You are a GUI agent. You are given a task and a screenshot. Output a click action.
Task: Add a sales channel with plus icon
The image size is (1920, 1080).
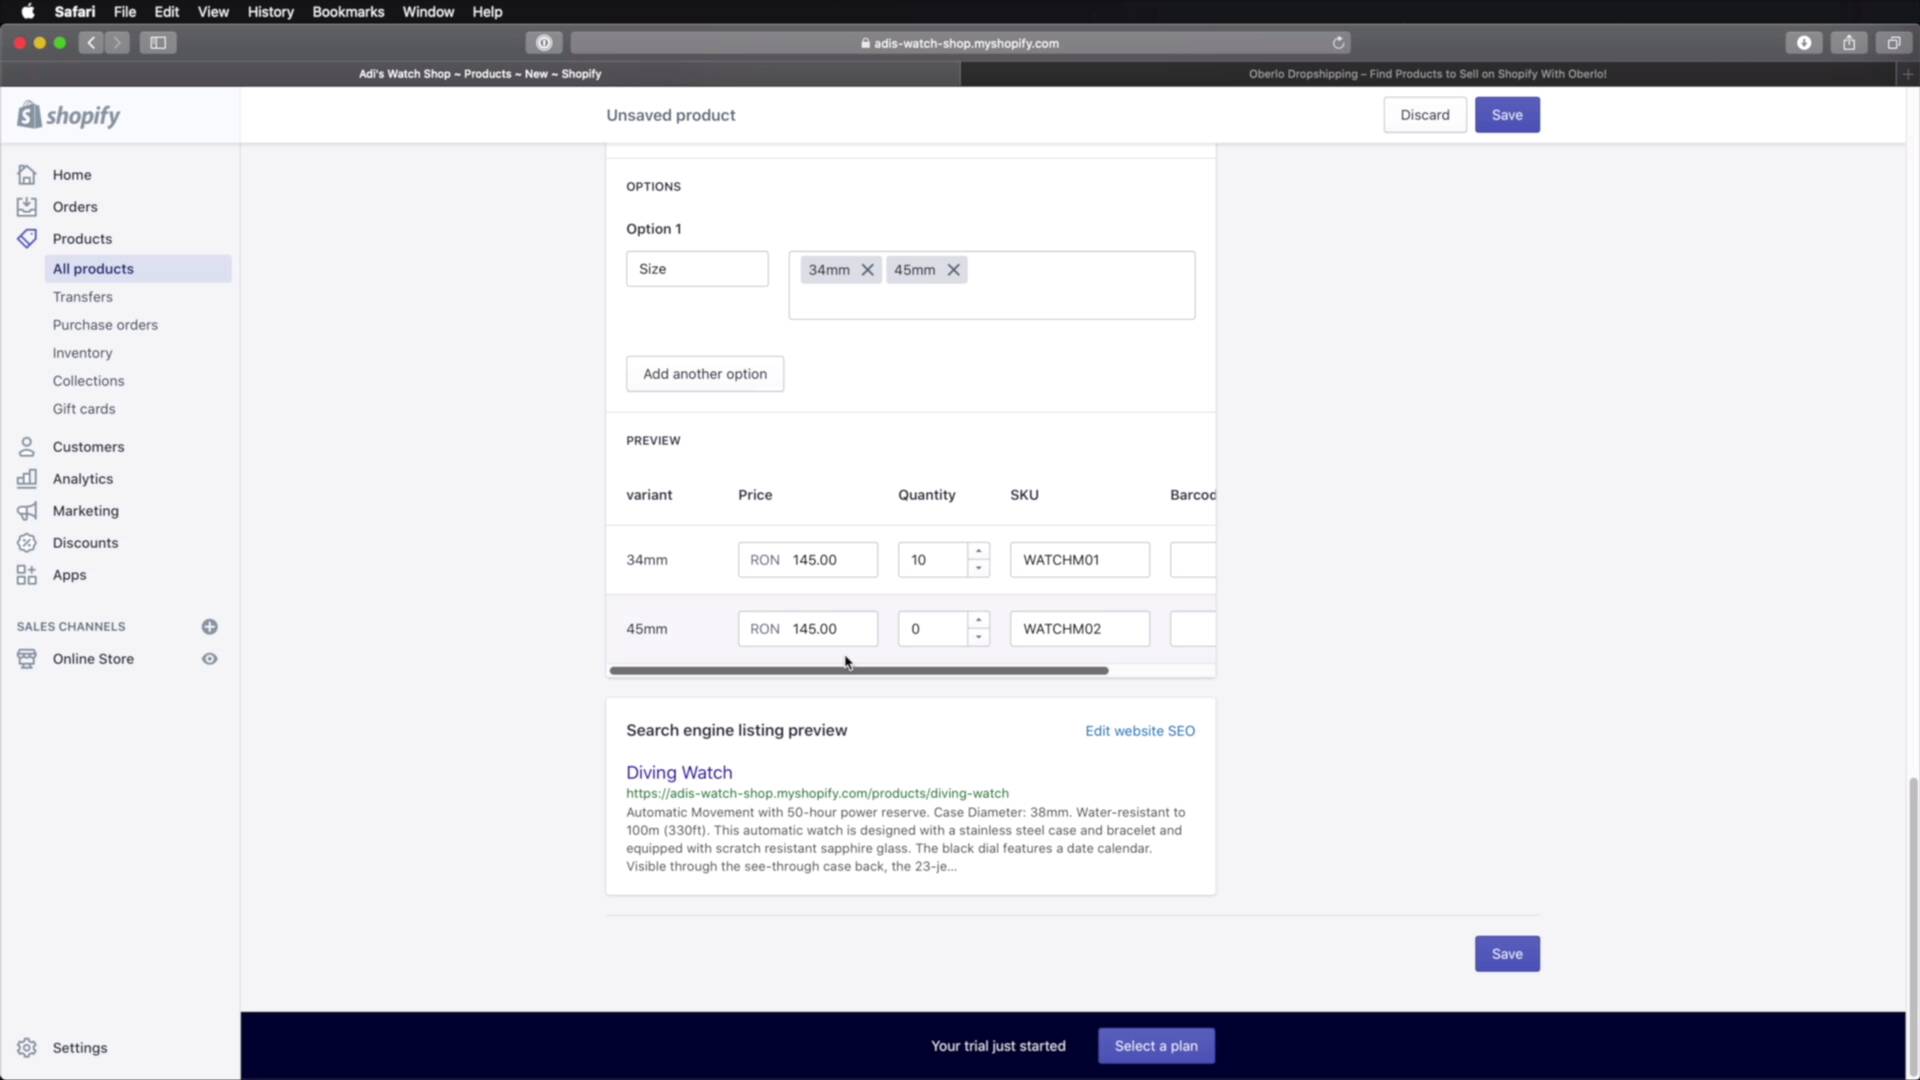pyautogui.click(x=209, y=627)
